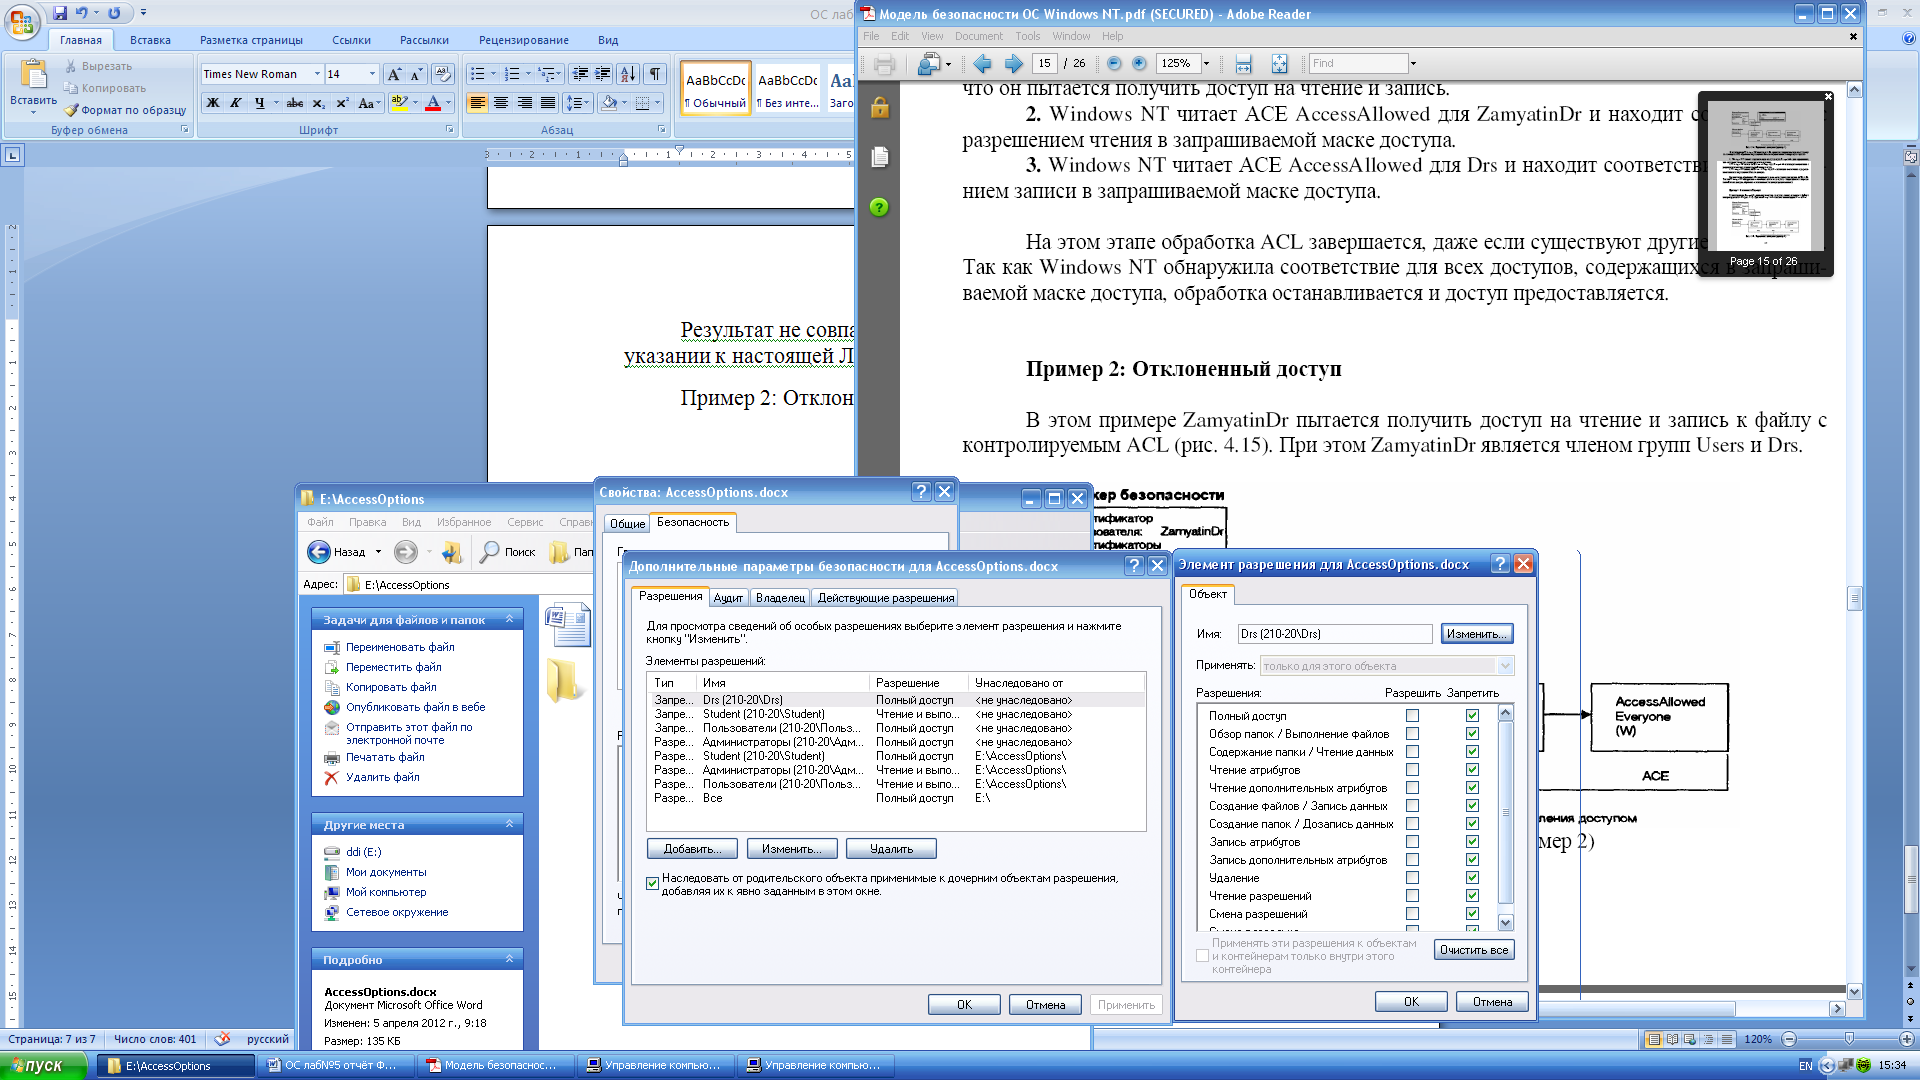The image size is (1920, 1080).
Task: Open font color dropdown arrow in Word
Action: click(448, 103)
